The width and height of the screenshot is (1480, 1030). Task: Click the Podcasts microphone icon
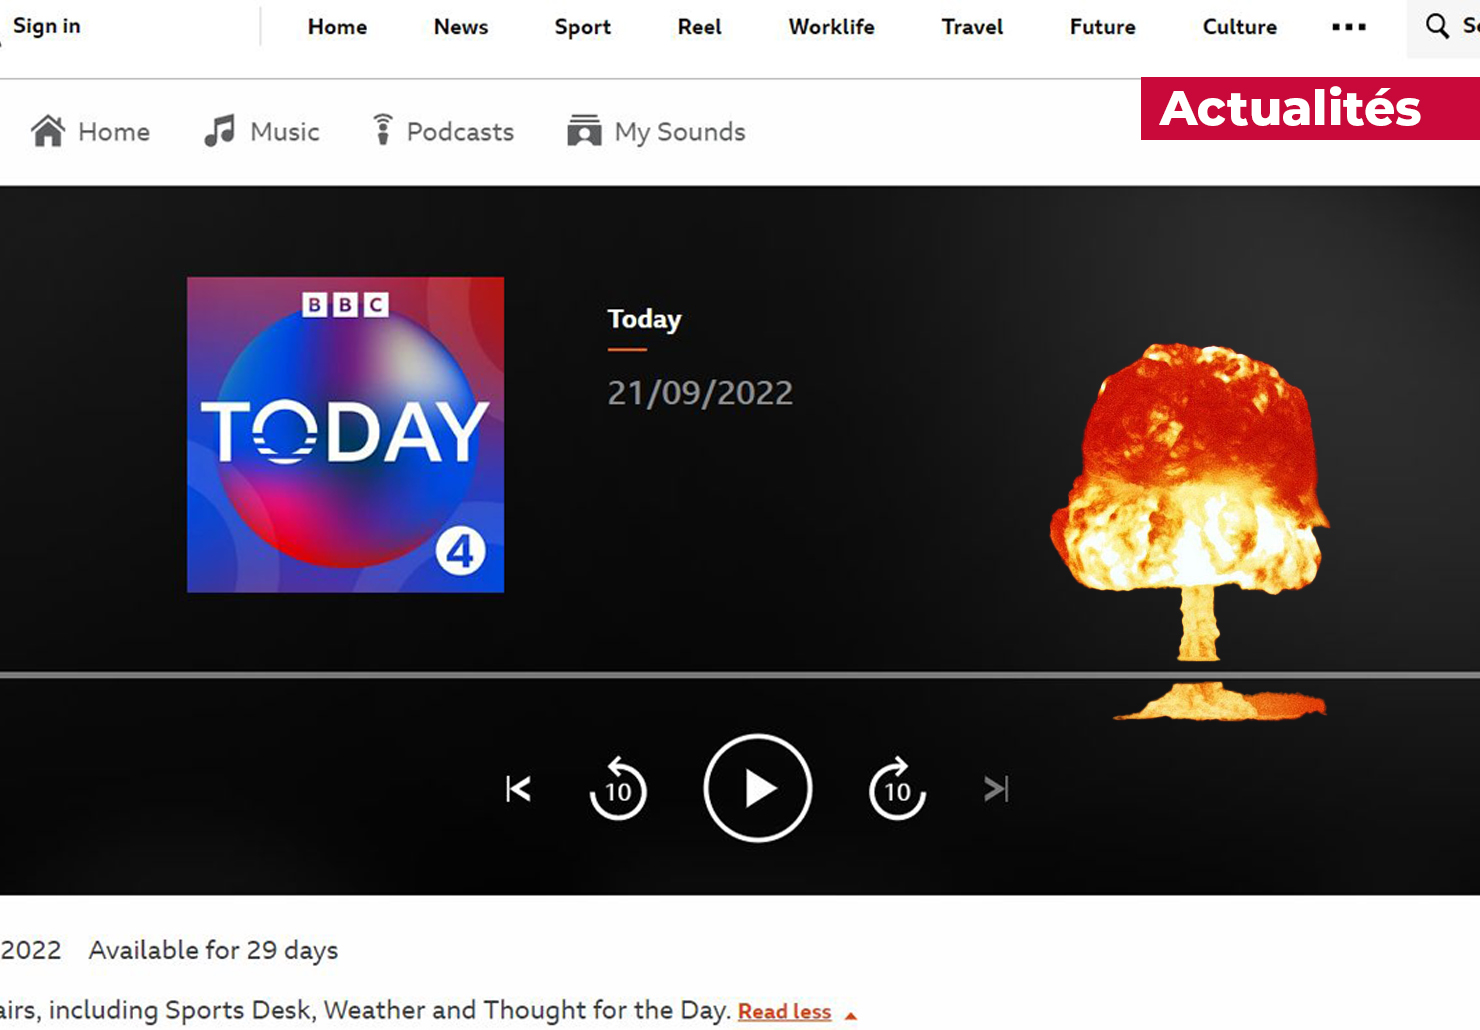pos(383,130)
